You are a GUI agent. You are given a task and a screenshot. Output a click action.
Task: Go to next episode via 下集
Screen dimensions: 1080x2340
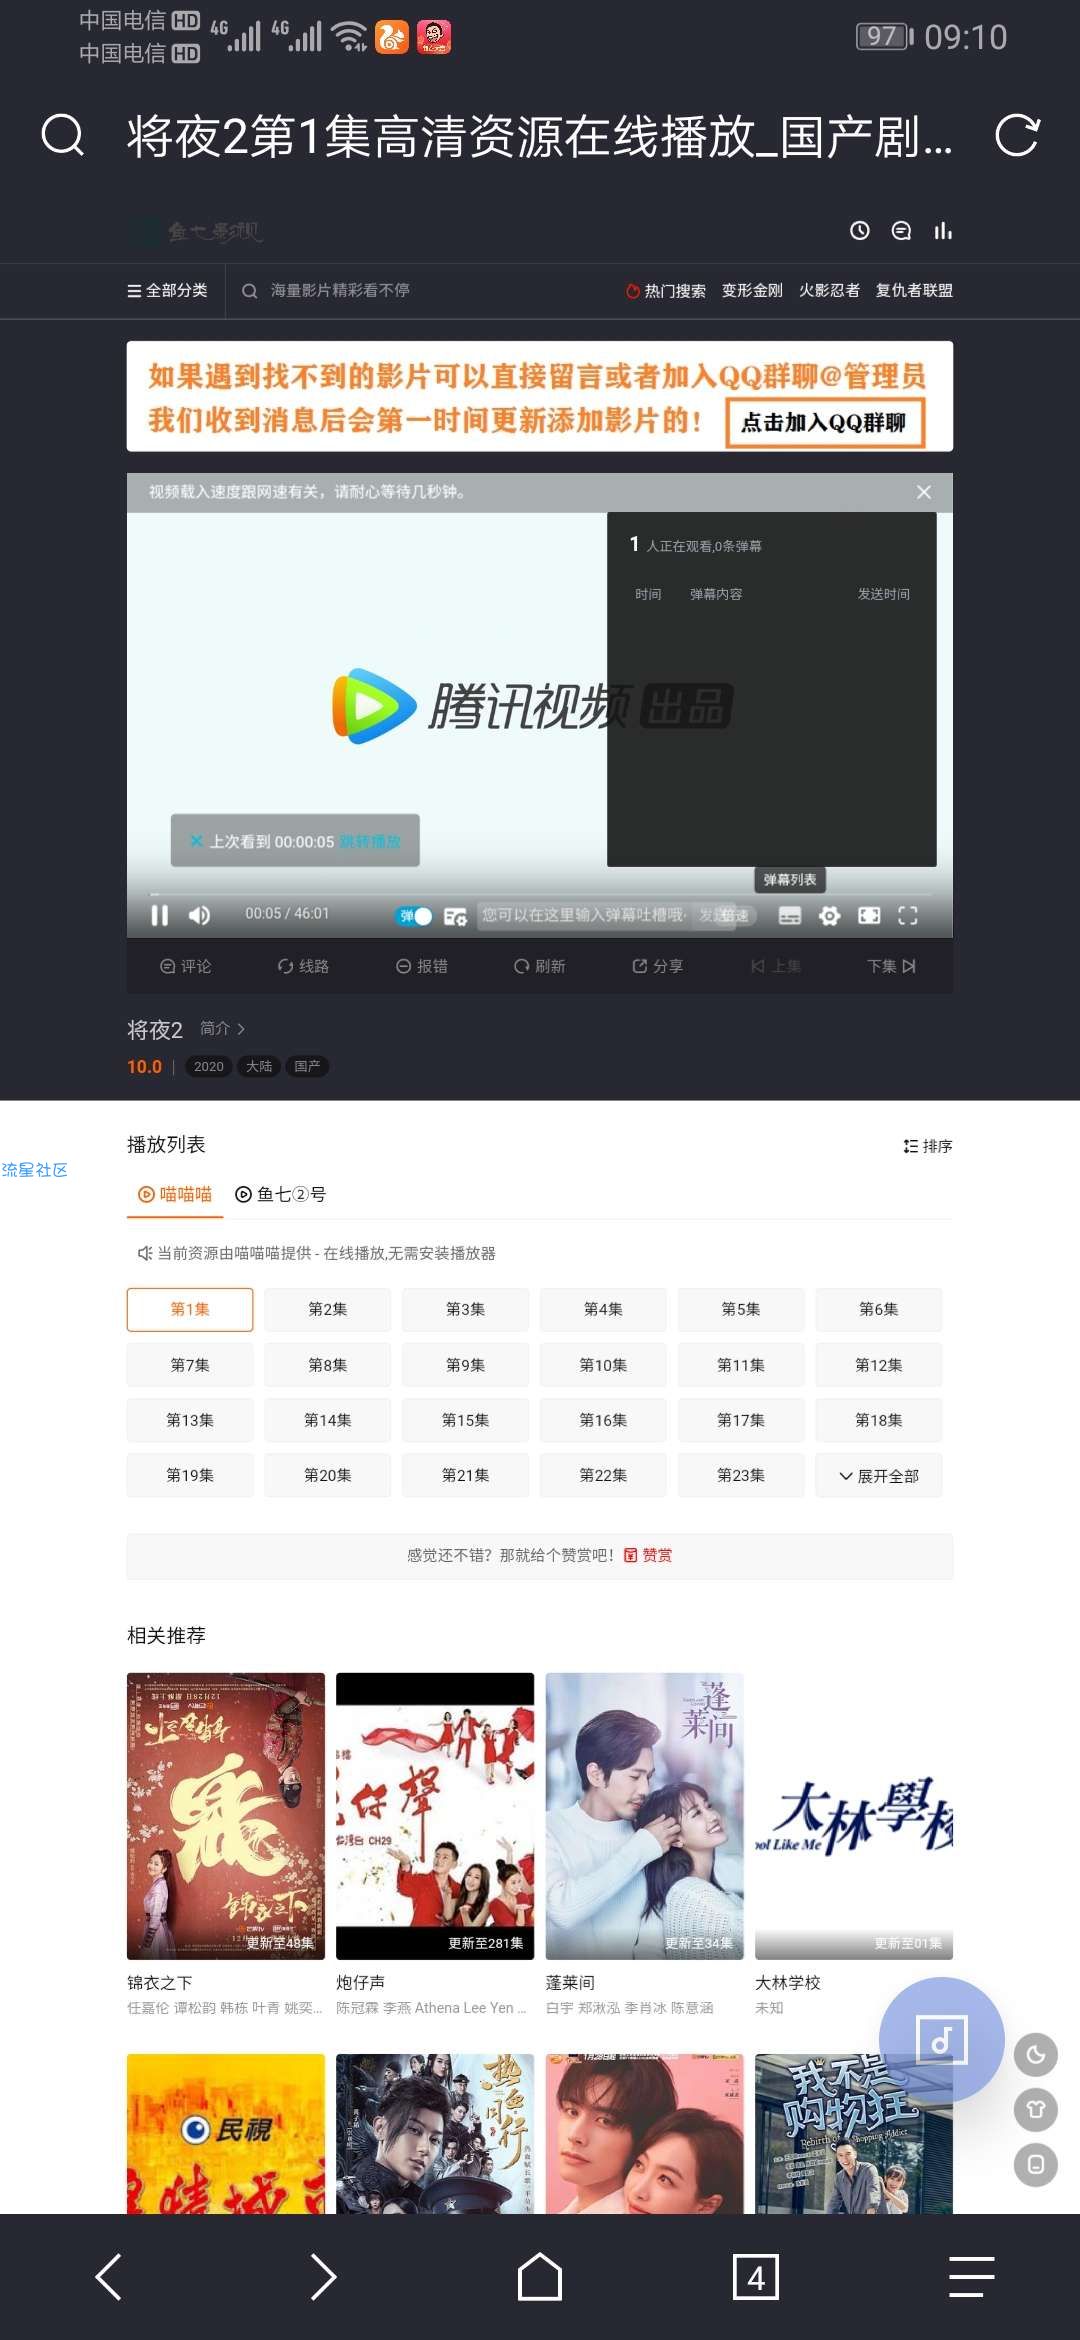[x=891, y=966]
